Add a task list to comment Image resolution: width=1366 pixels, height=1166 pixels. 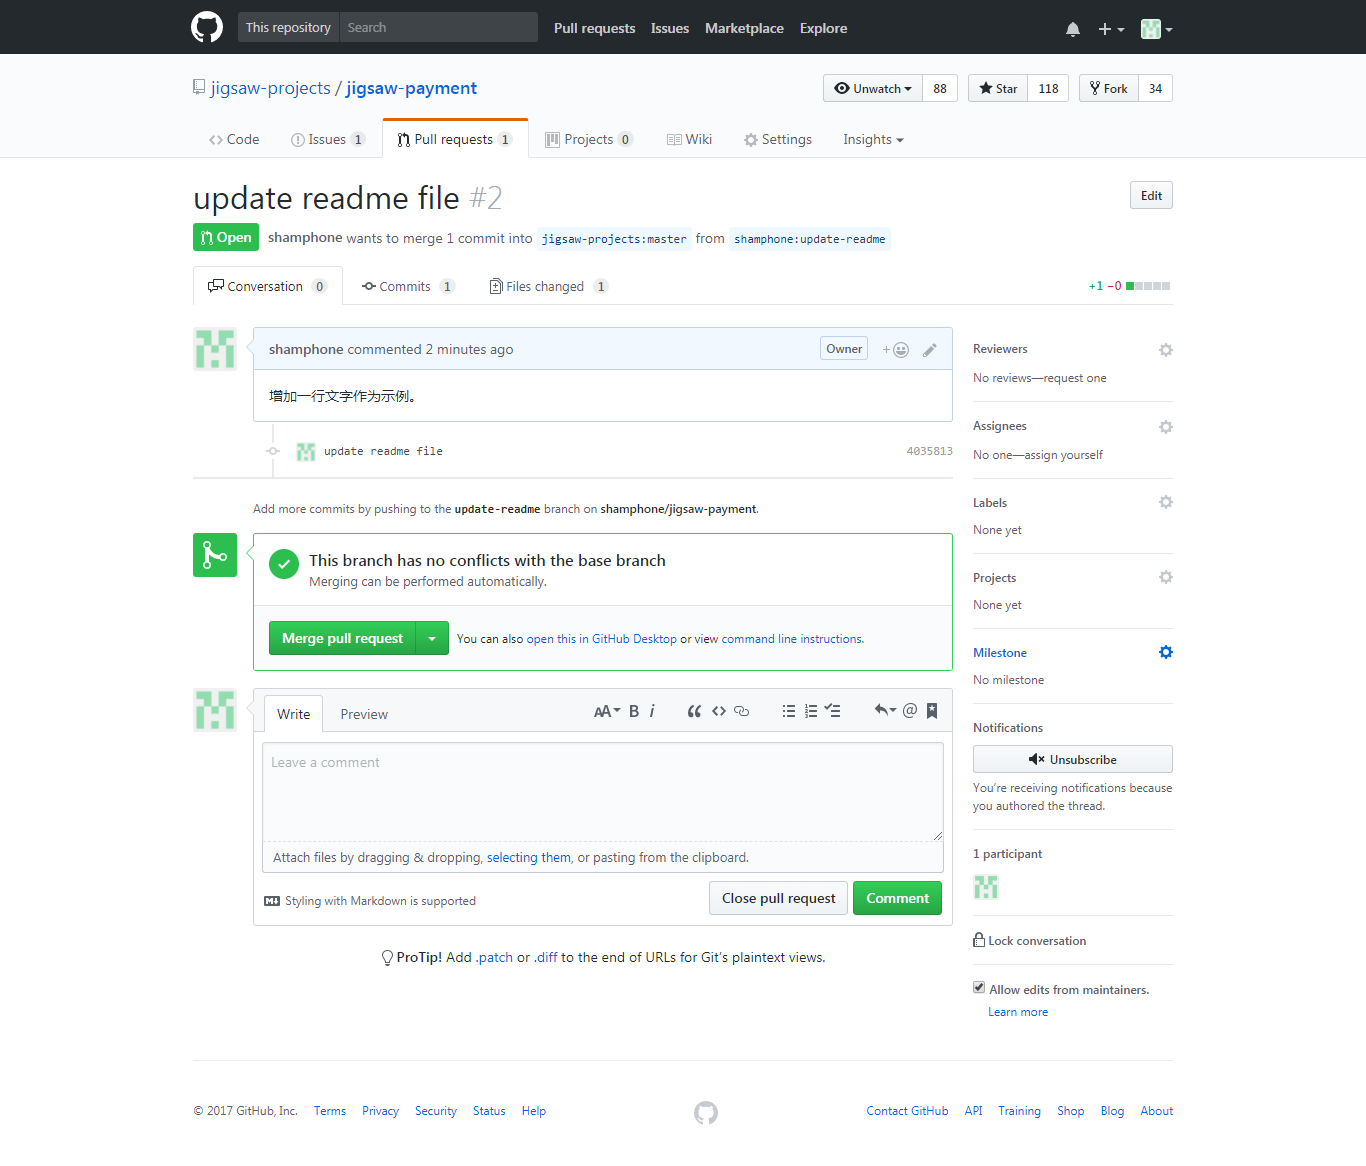click(x=833, y=711)
